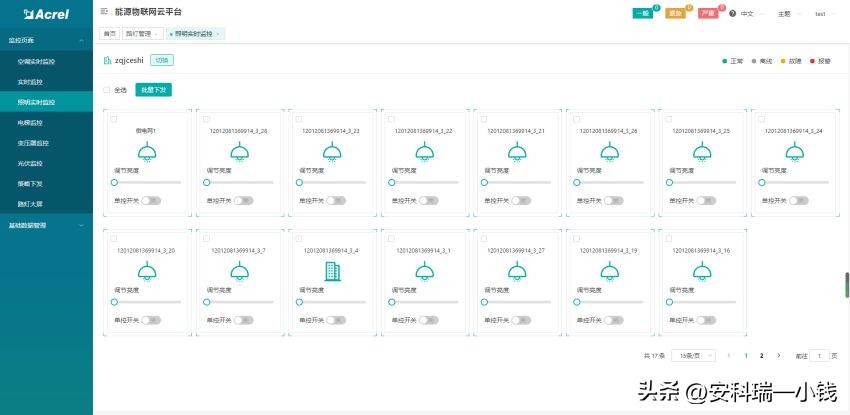This screenshot has height=415, width=850.
Task: Open 电梯监控 in the sidebar menu
Action: click(x=30, y=122)
